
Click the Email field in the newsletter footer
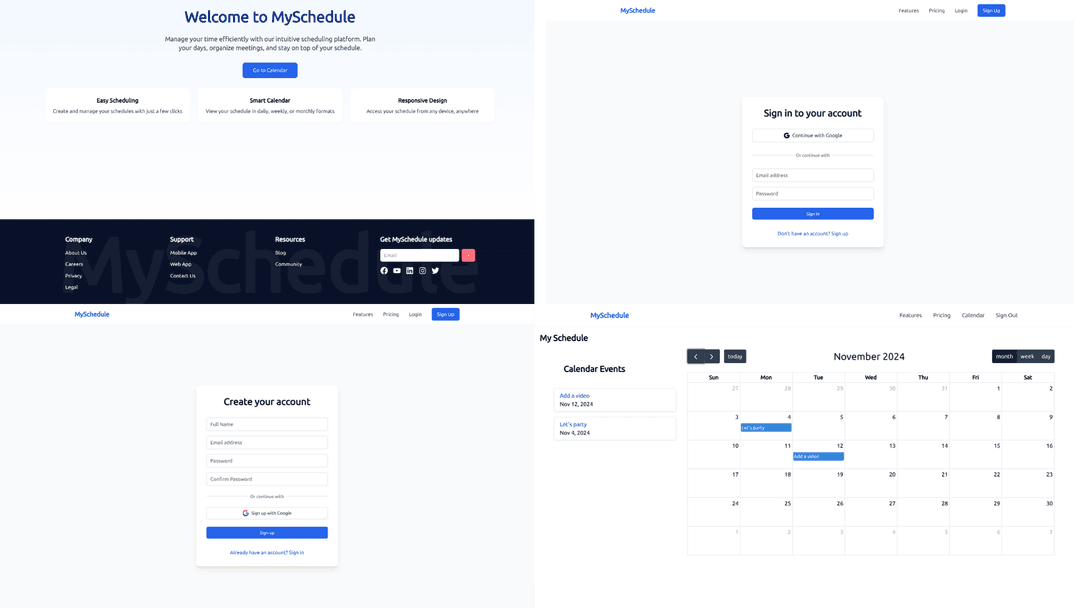coord(420,255)
